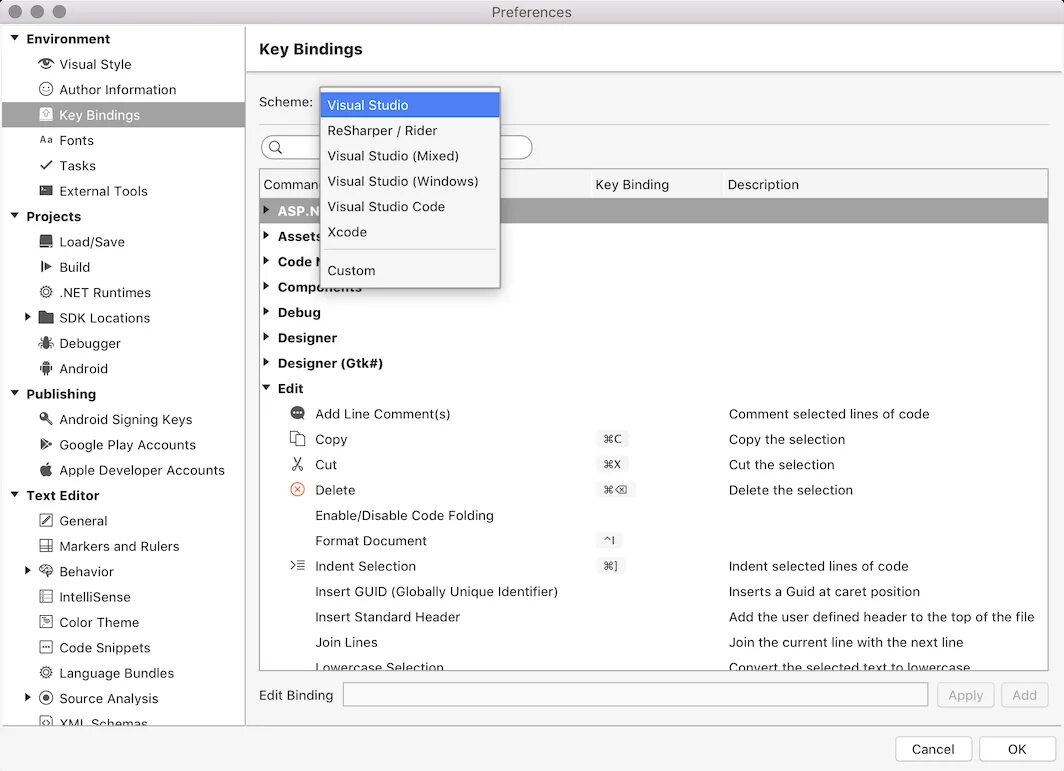Click the search magnifier icon

(276, 147)
